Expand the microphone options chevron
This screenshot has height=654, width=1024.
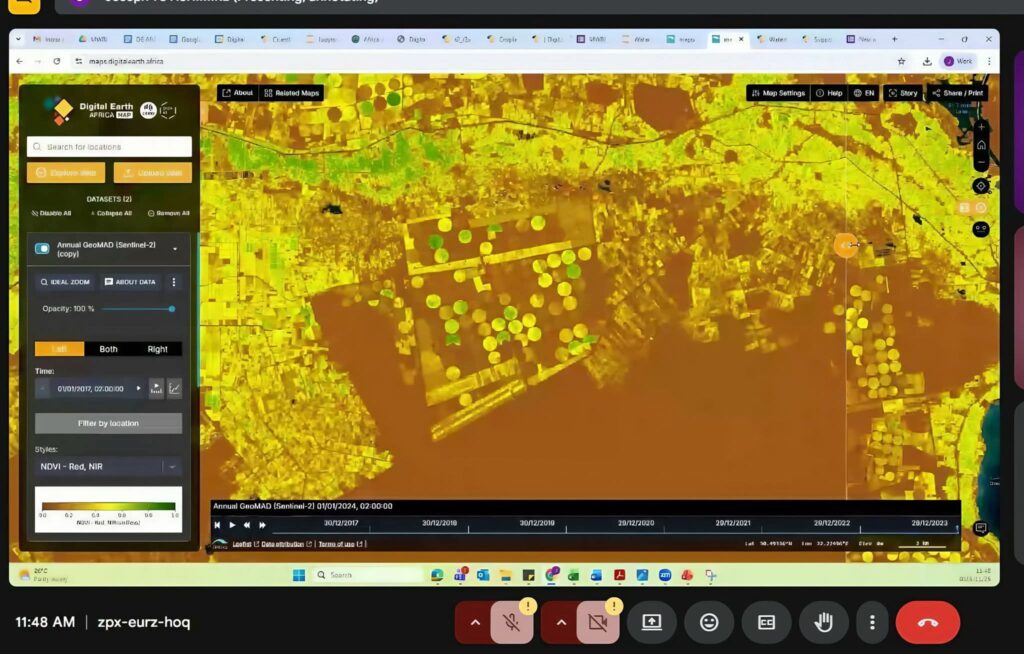pos(475,620)
